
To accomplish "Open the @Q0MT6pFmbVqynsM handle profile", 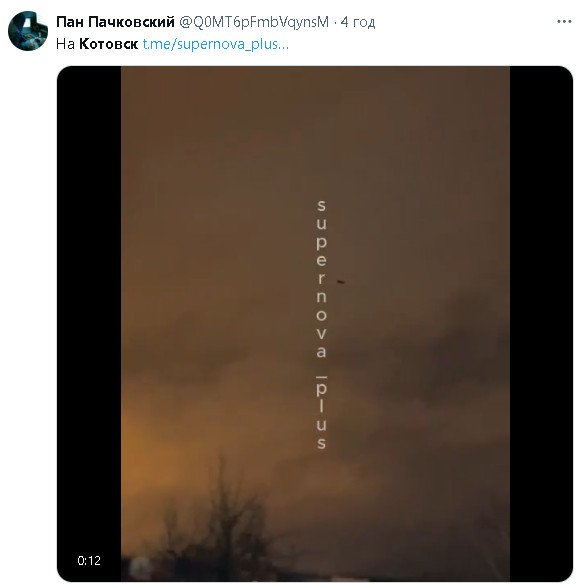I will [x=254, y=22].
